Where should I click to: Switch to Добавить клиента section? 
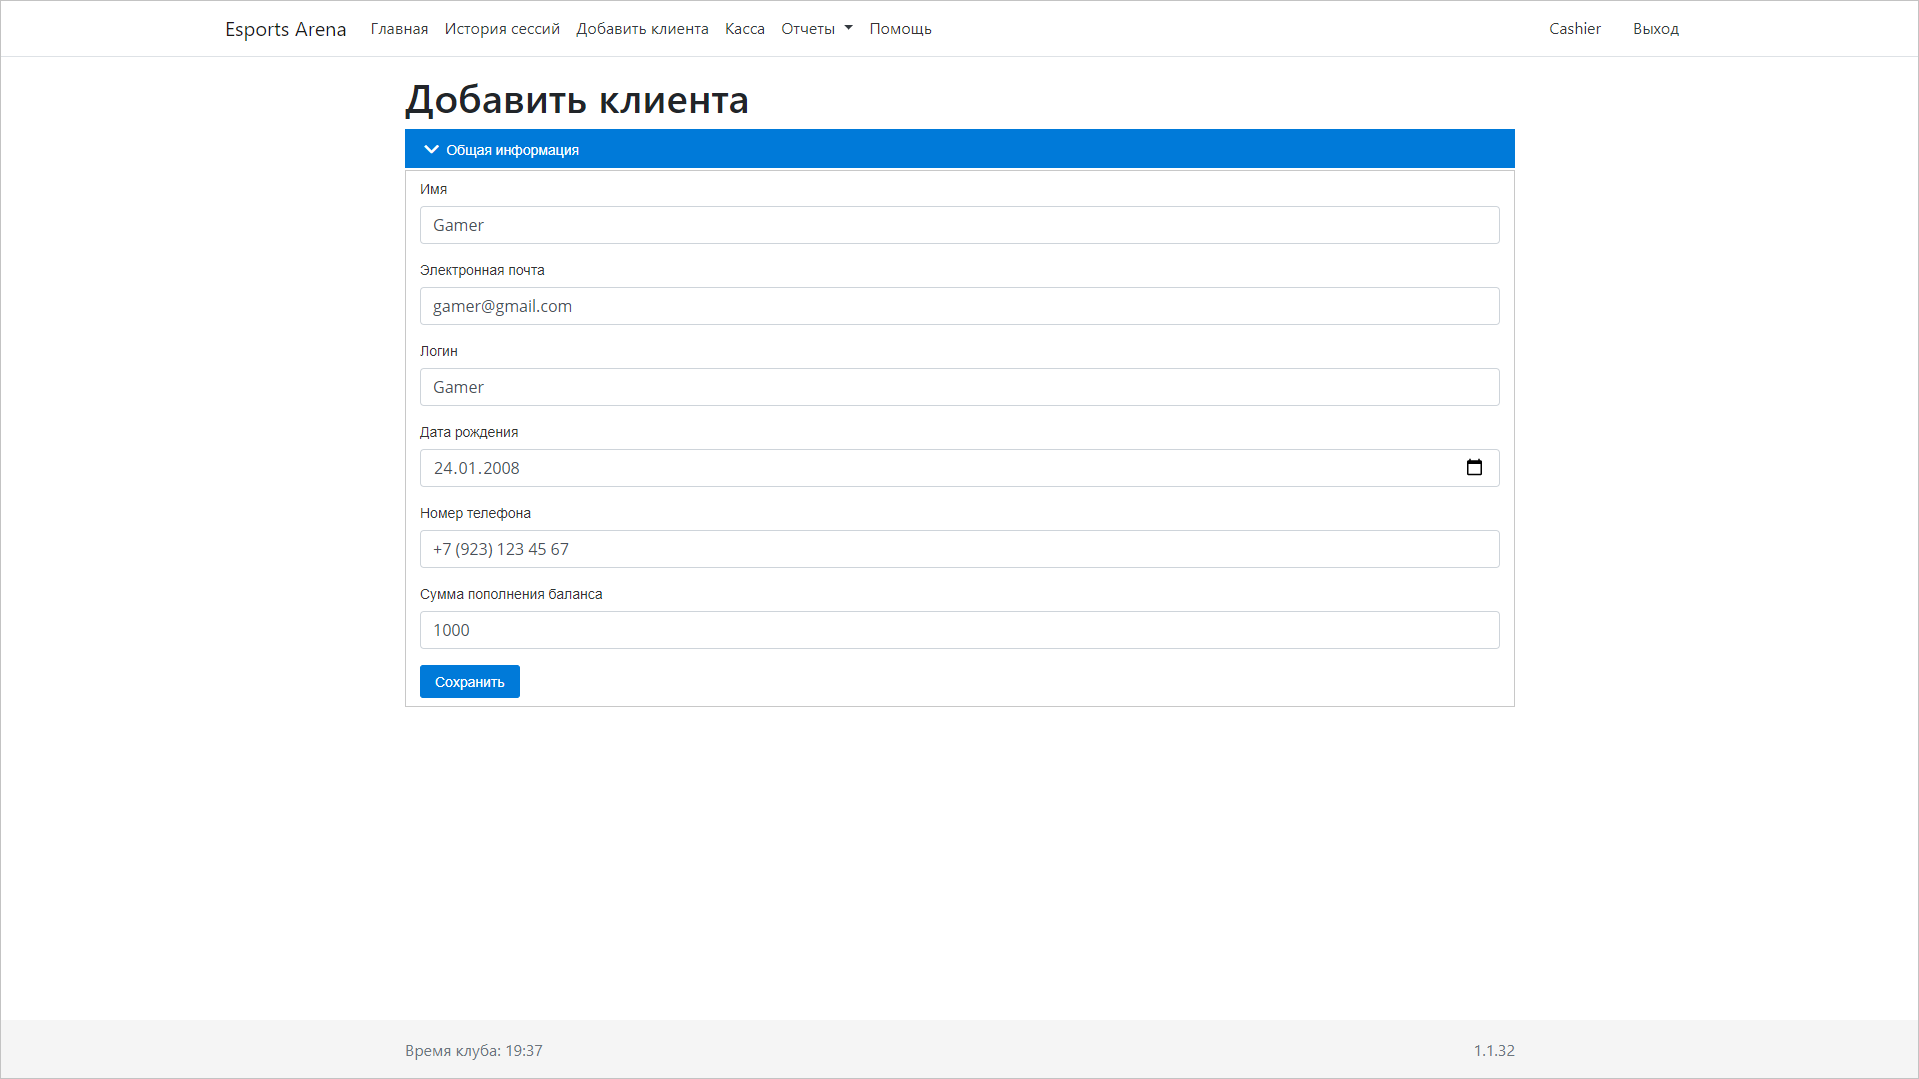642,28
